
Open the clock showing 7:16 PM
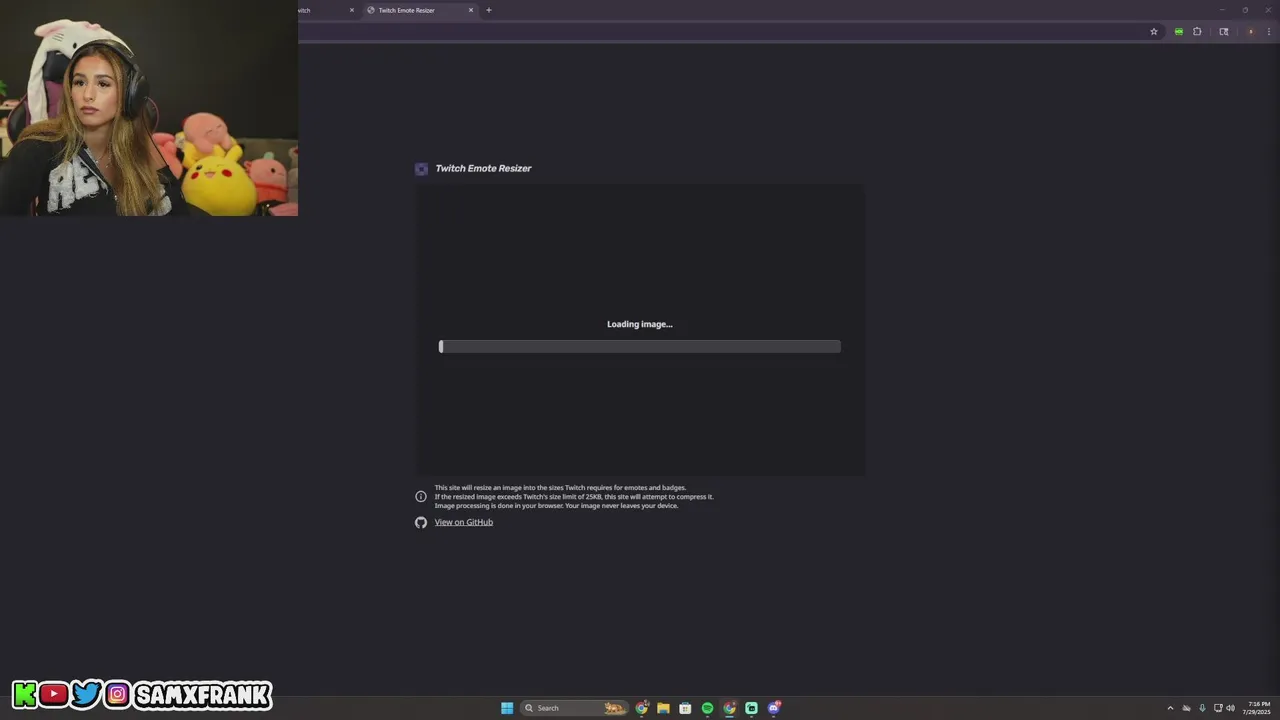[1258, 708]
